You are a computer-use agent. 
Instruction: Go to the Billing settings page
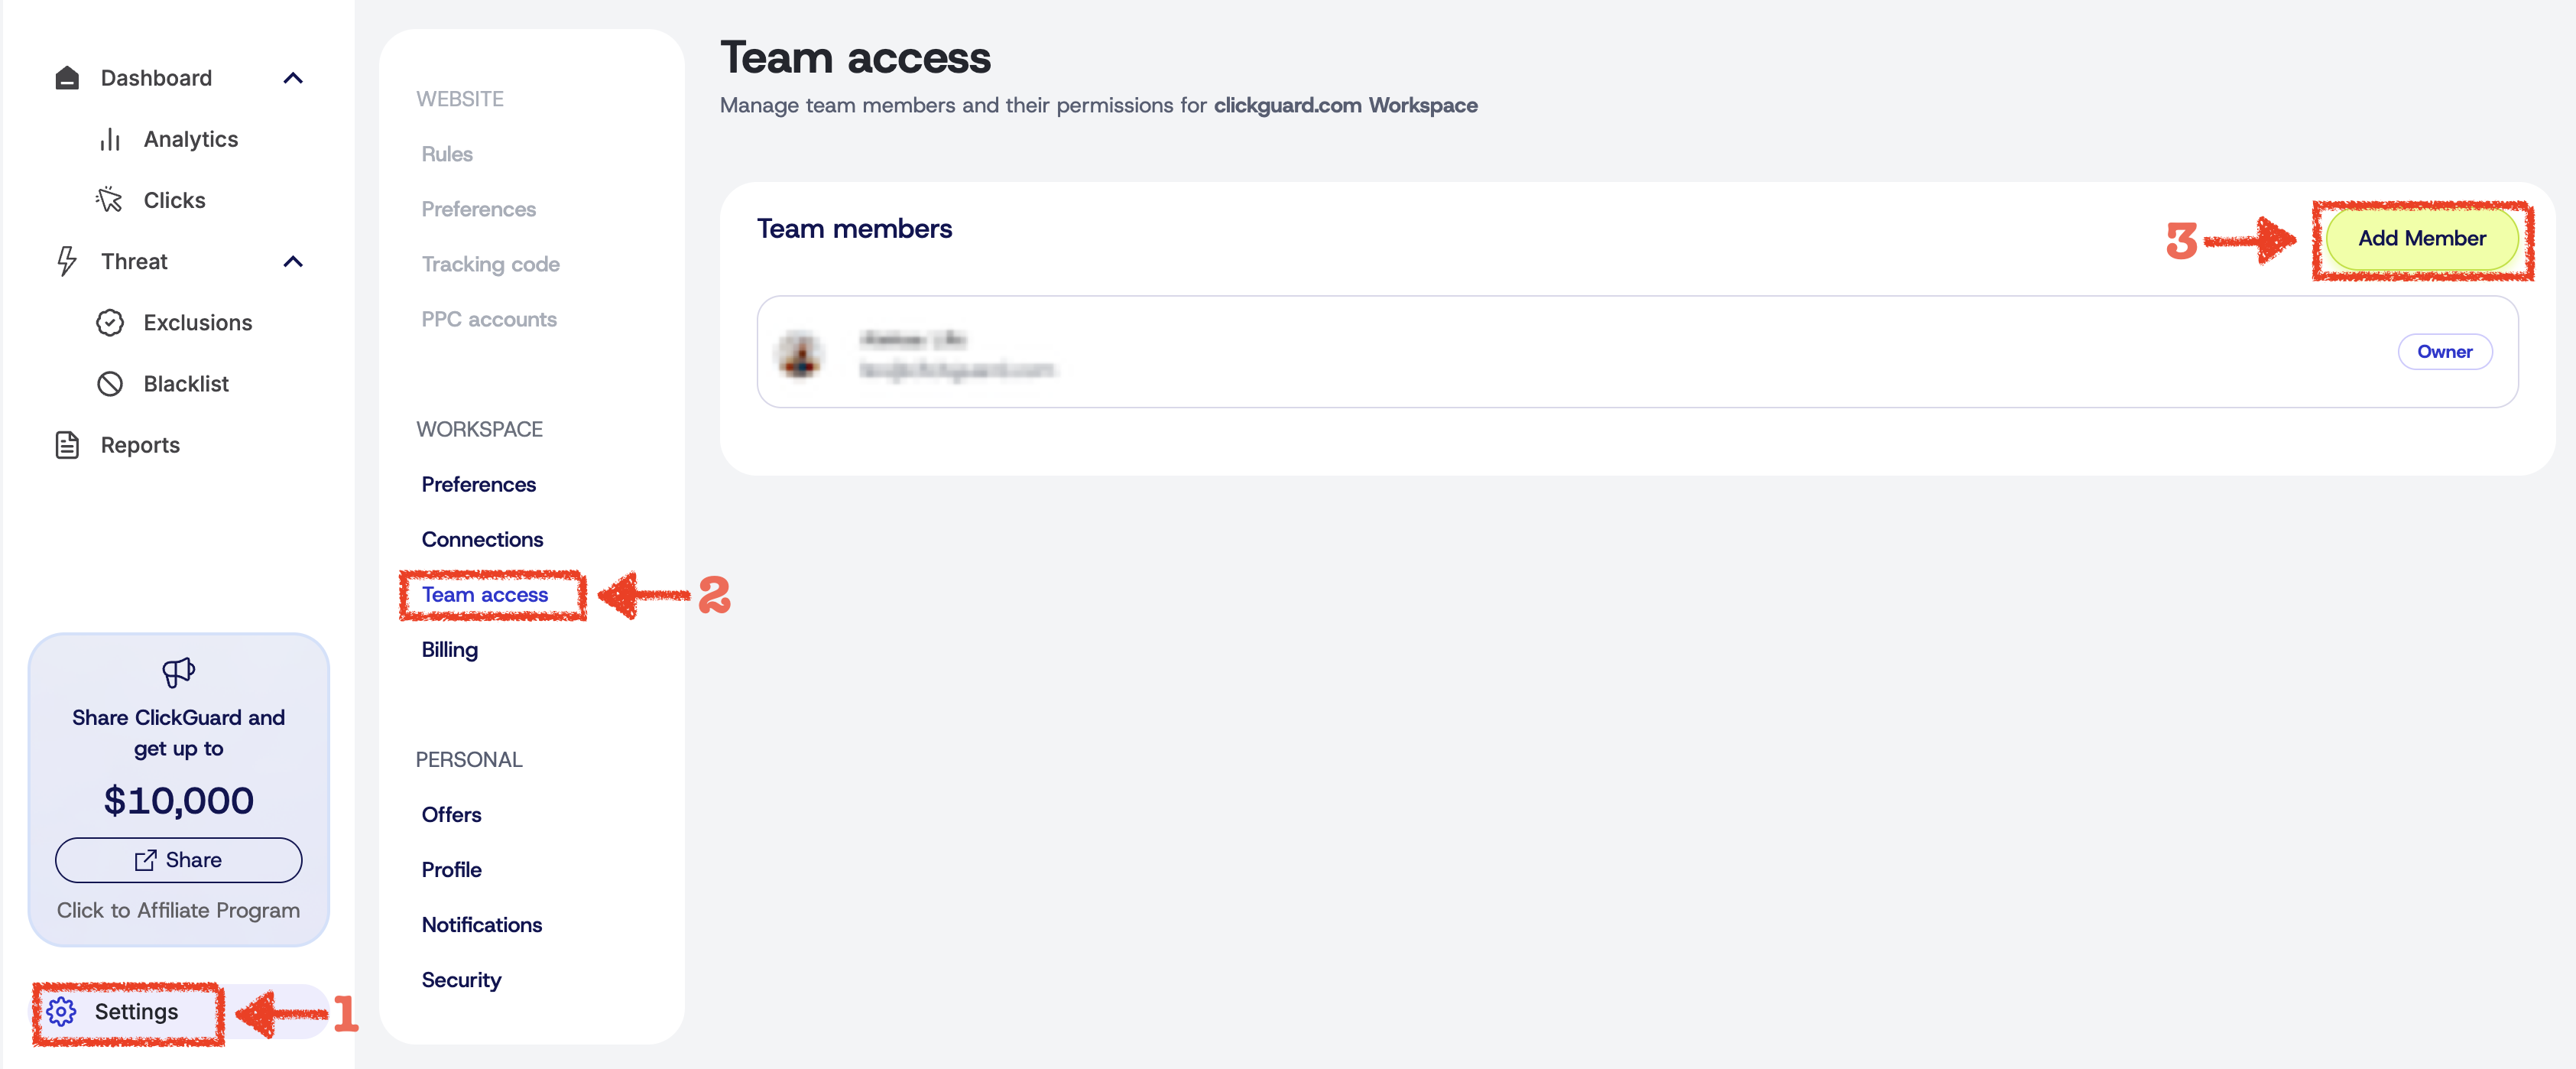pos(450,650)
